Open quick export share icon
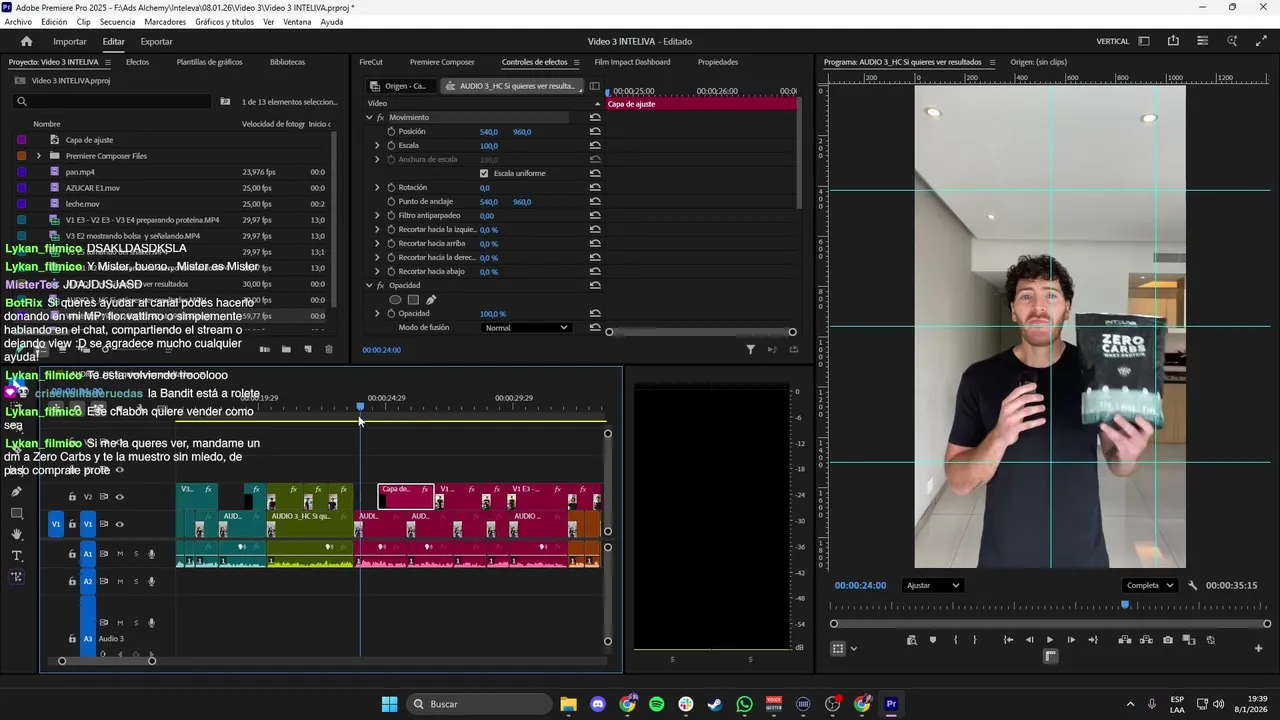The image size is (1280, 720). 1173,41
